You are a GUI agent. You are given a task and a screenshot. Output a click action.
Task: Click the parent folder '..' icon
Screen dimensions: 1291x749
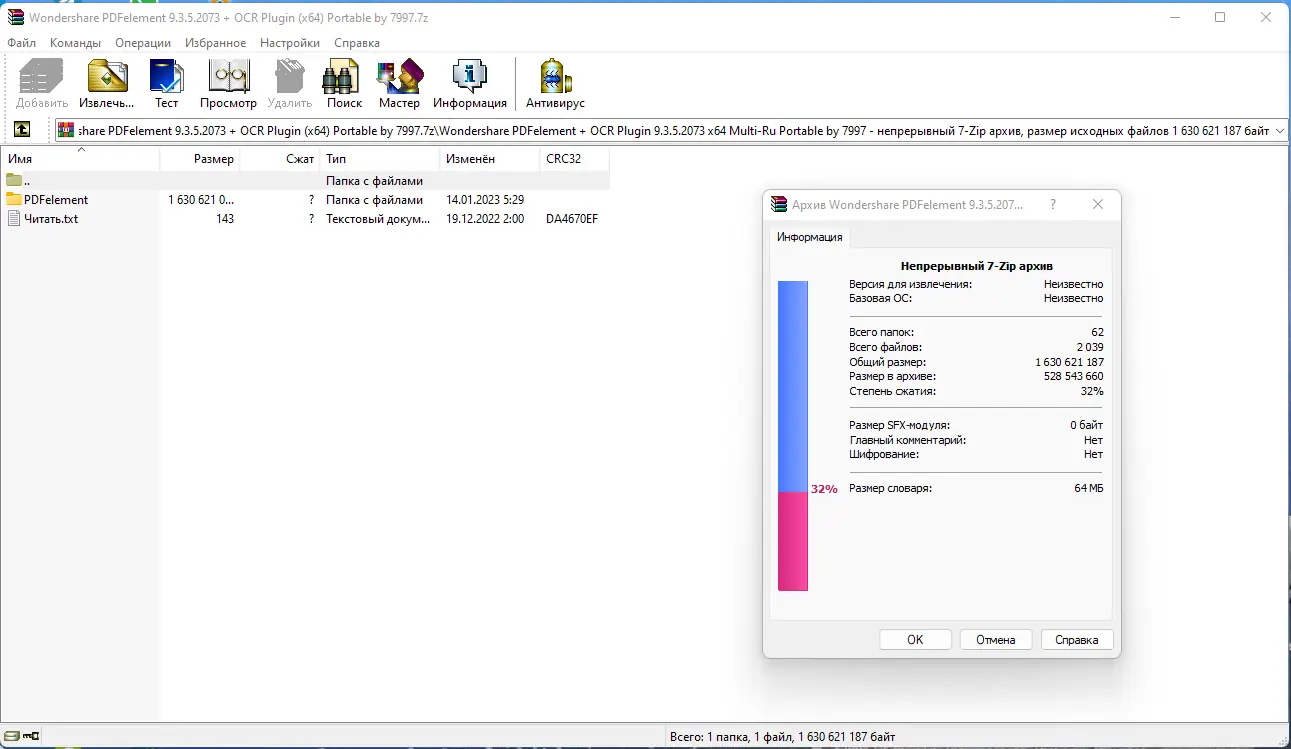pos(14,181)
